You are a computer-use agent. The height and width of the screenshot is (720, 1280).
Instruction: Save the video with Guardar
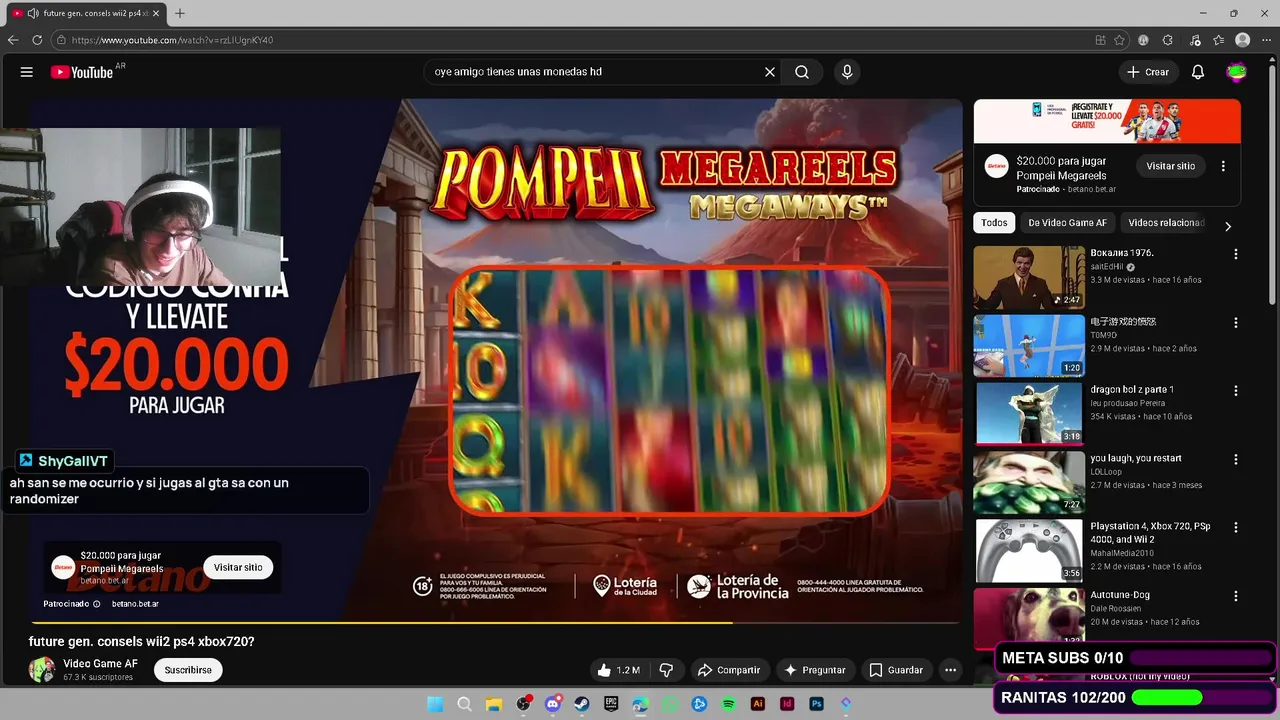pos(896,670)
